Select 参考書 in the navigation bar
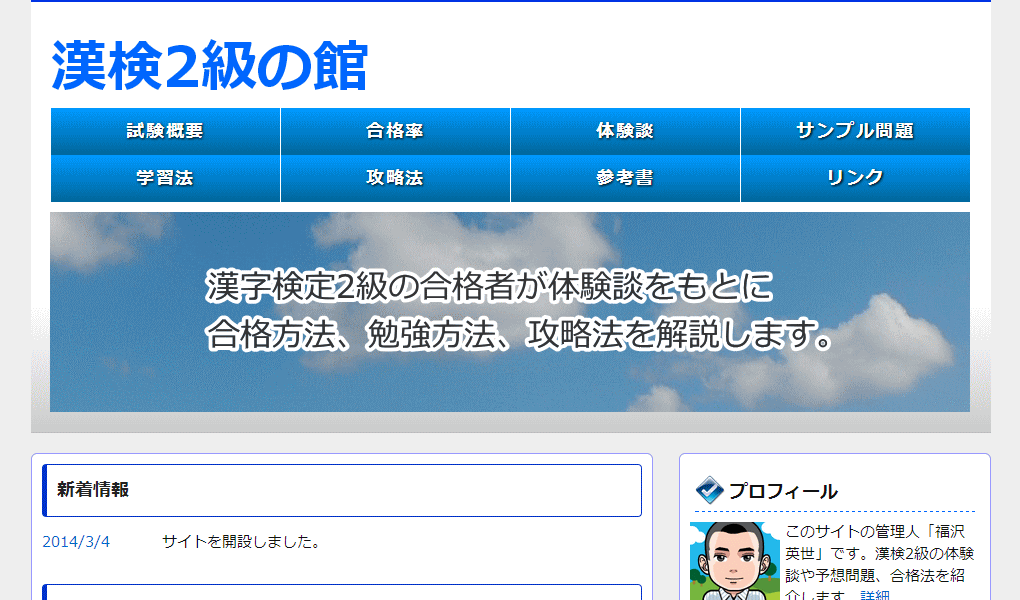 [x=625, y=177]
